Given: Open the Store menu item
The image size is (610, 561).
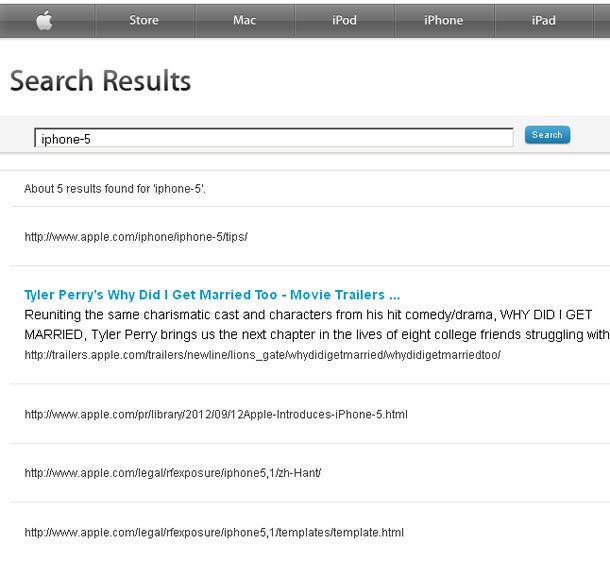Looking at the screenshot, I should pos(144,20).
